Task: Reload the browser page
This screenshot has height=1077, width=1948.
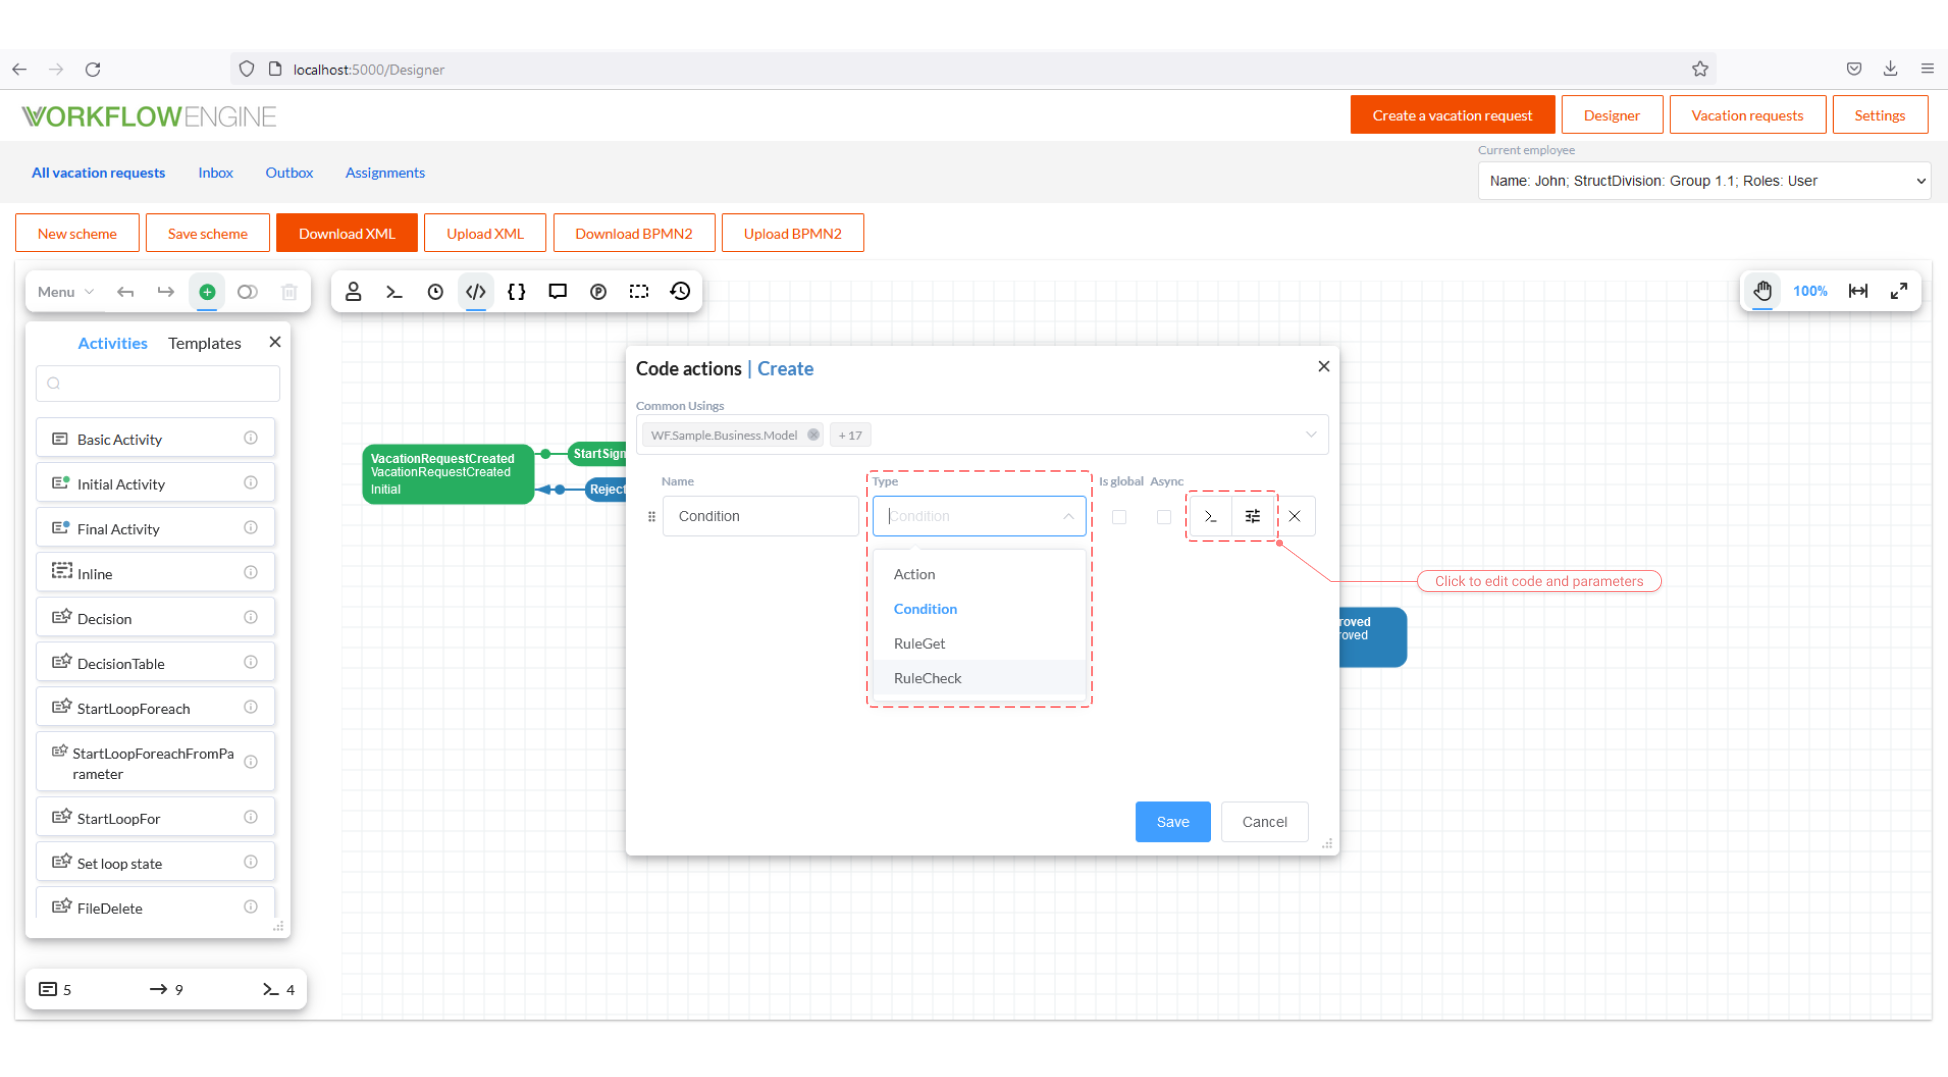Action: point(93,69)
